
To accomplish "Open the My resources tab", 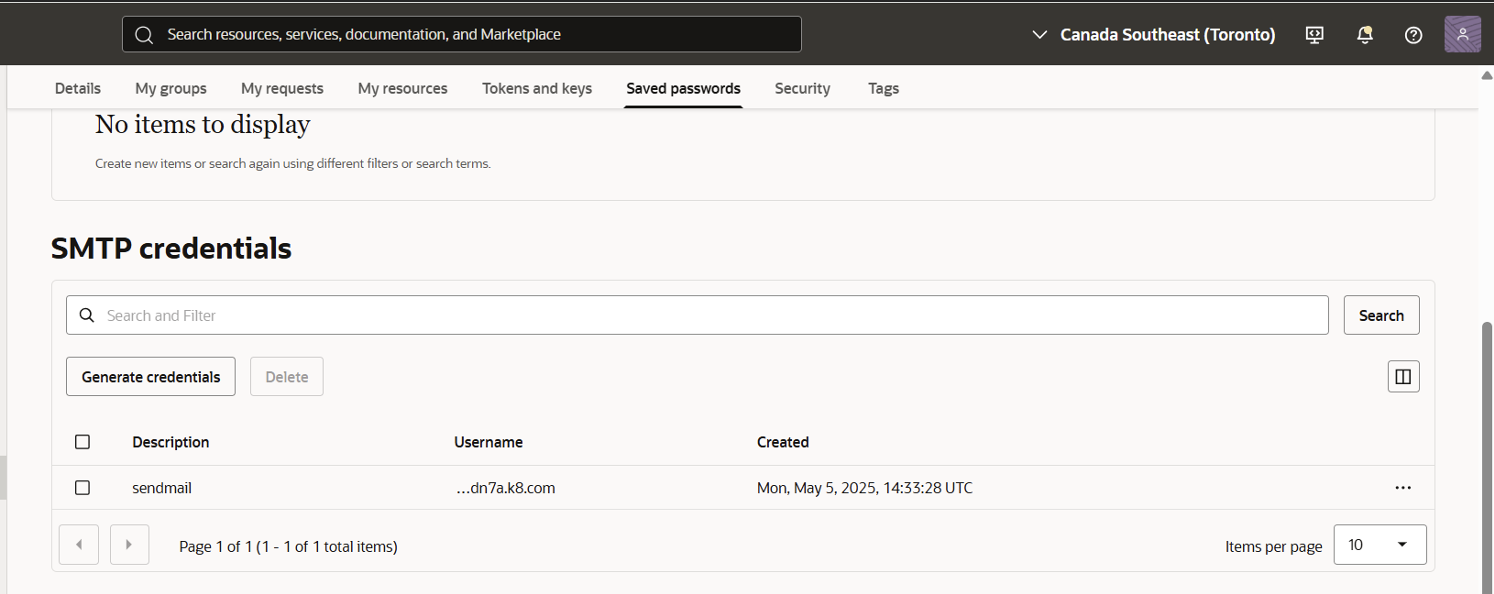I will point(402,88).
